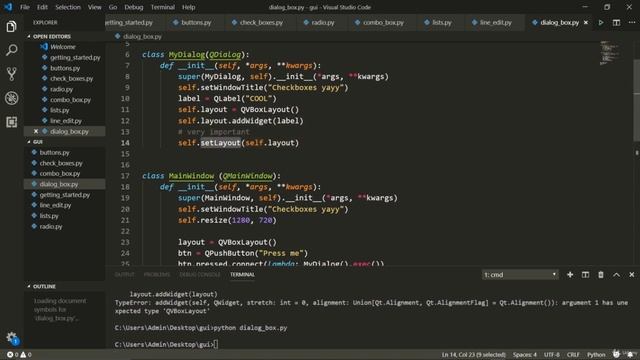Open the Terminal menu
Screen dimensions: 640x360
pyautogui.click(x=162, y=7)
